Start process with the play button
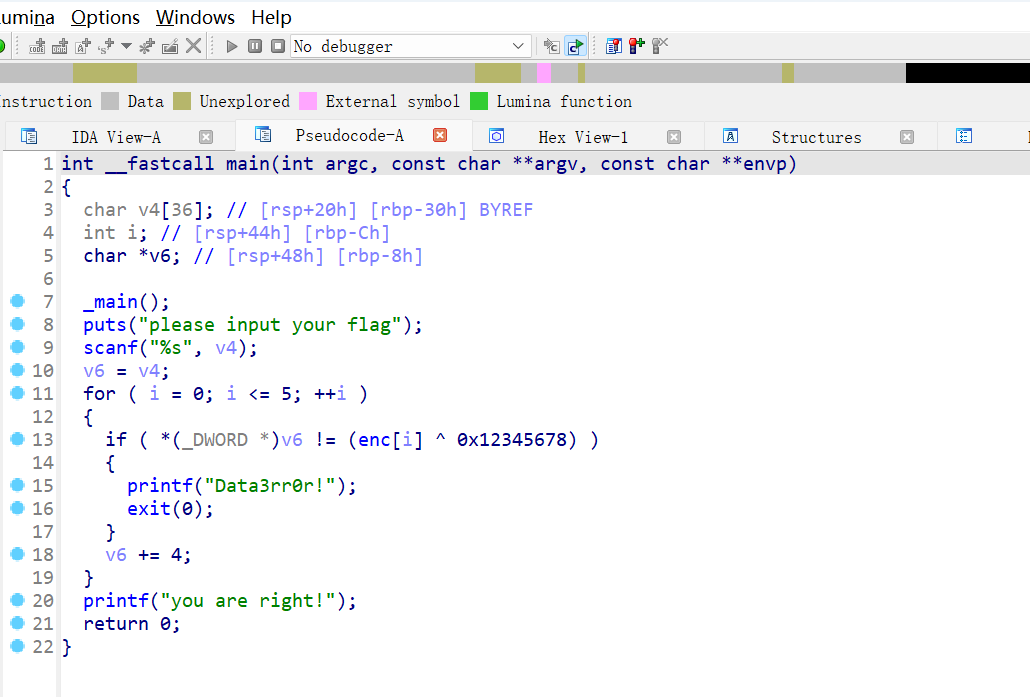 click(x=232, y=46)
